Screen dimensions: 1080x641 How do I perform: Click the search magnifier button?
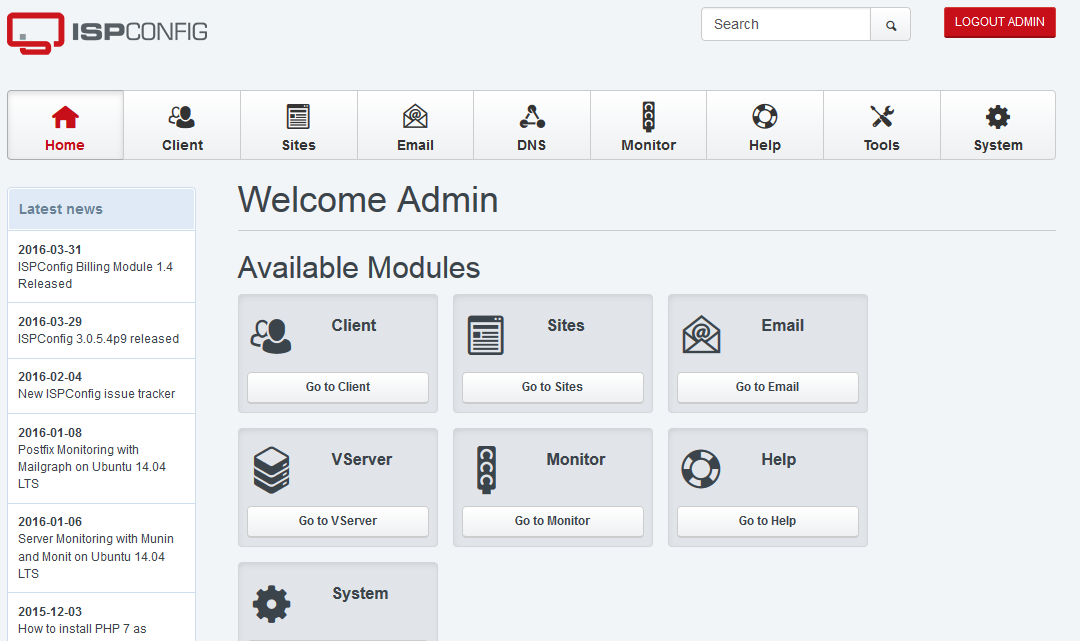[891, 25]
